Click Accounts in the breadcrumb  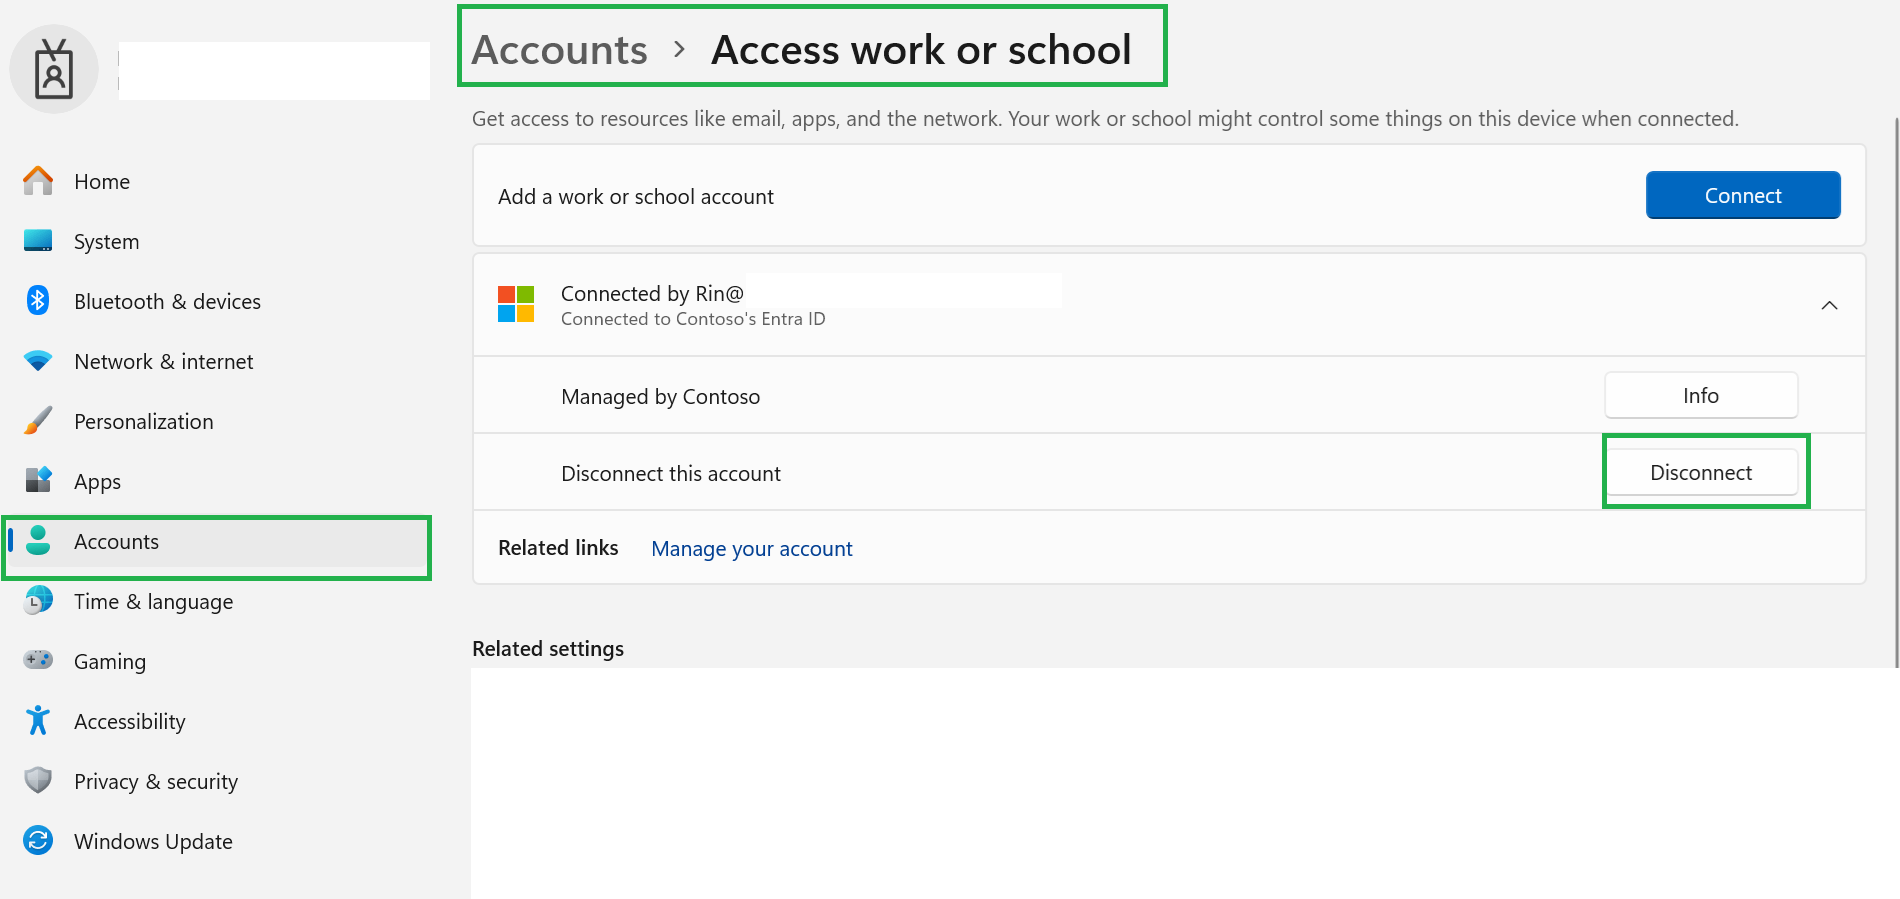coord(560,49)
